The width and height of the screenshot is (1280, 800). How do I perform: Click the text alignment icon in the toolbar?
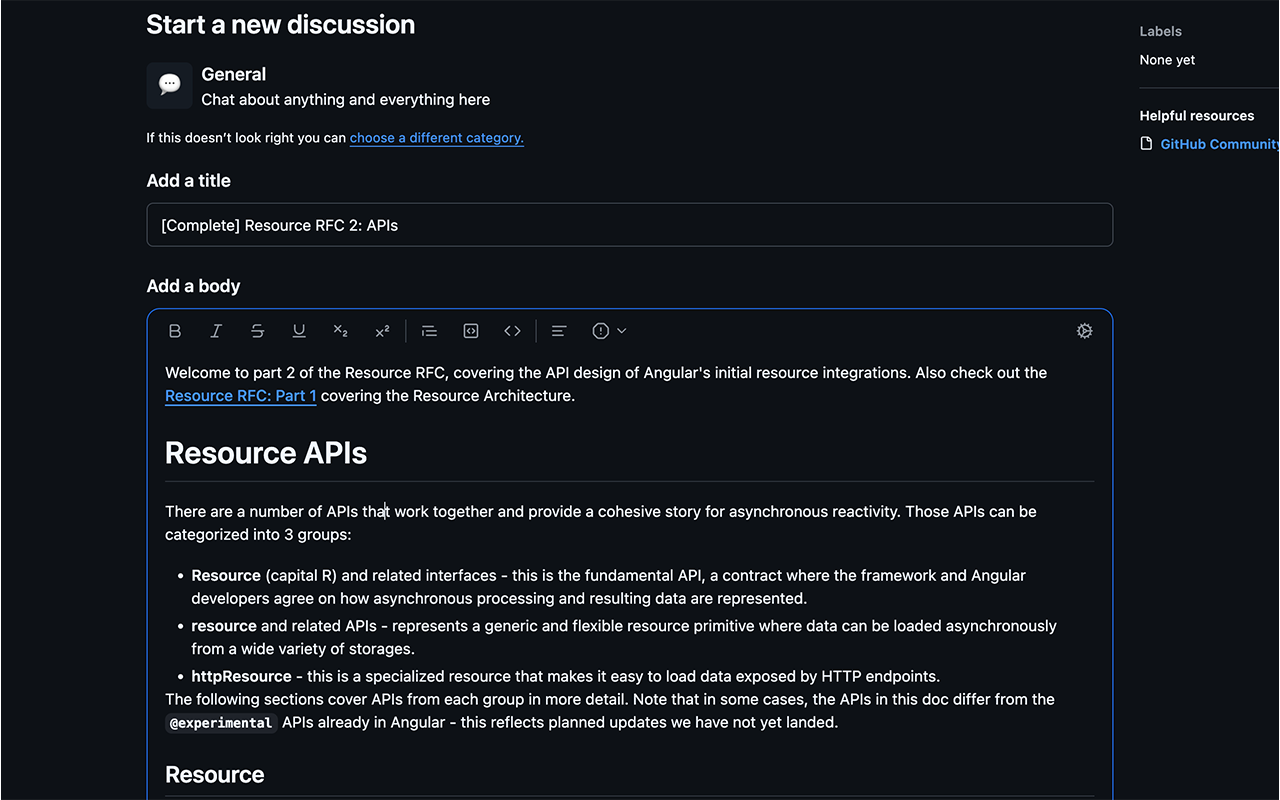tap(558, 330)
